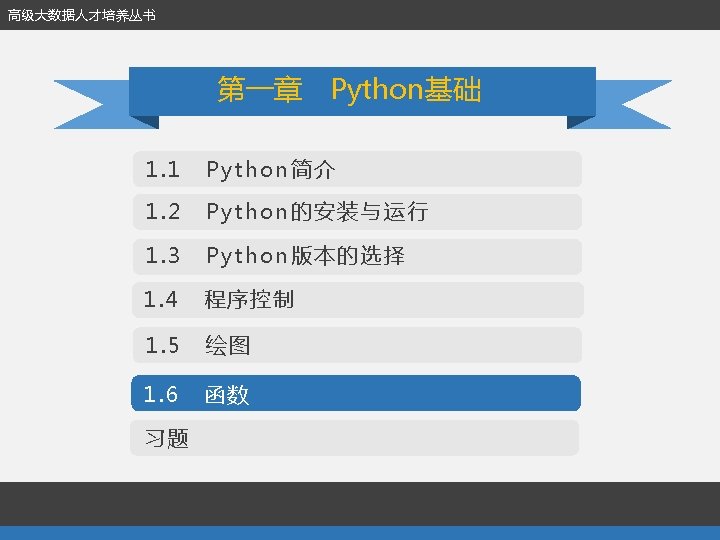
Task: Select section 1.3 Python版本的选择
Action: pyautogui.click(x=357, y=256)
